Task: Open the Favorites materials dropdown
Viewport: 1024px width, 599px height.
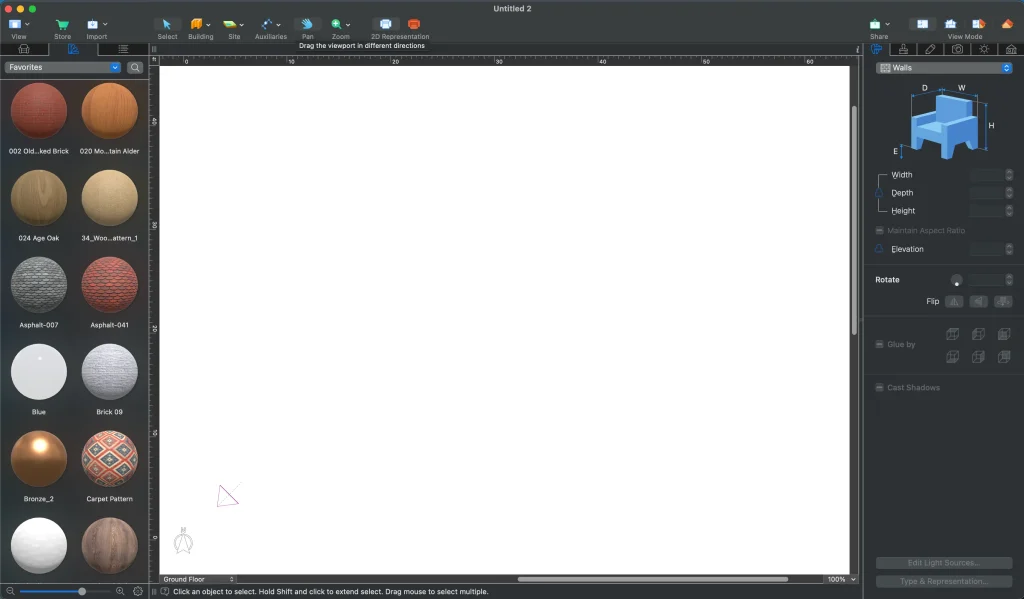Action: pos(62,68)
